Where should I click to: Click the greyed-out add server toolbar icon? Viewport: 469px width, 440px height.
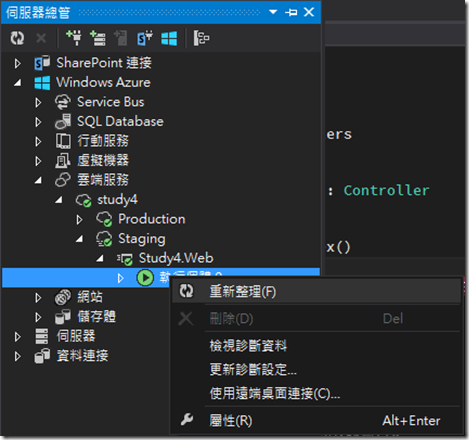point(121,38)
